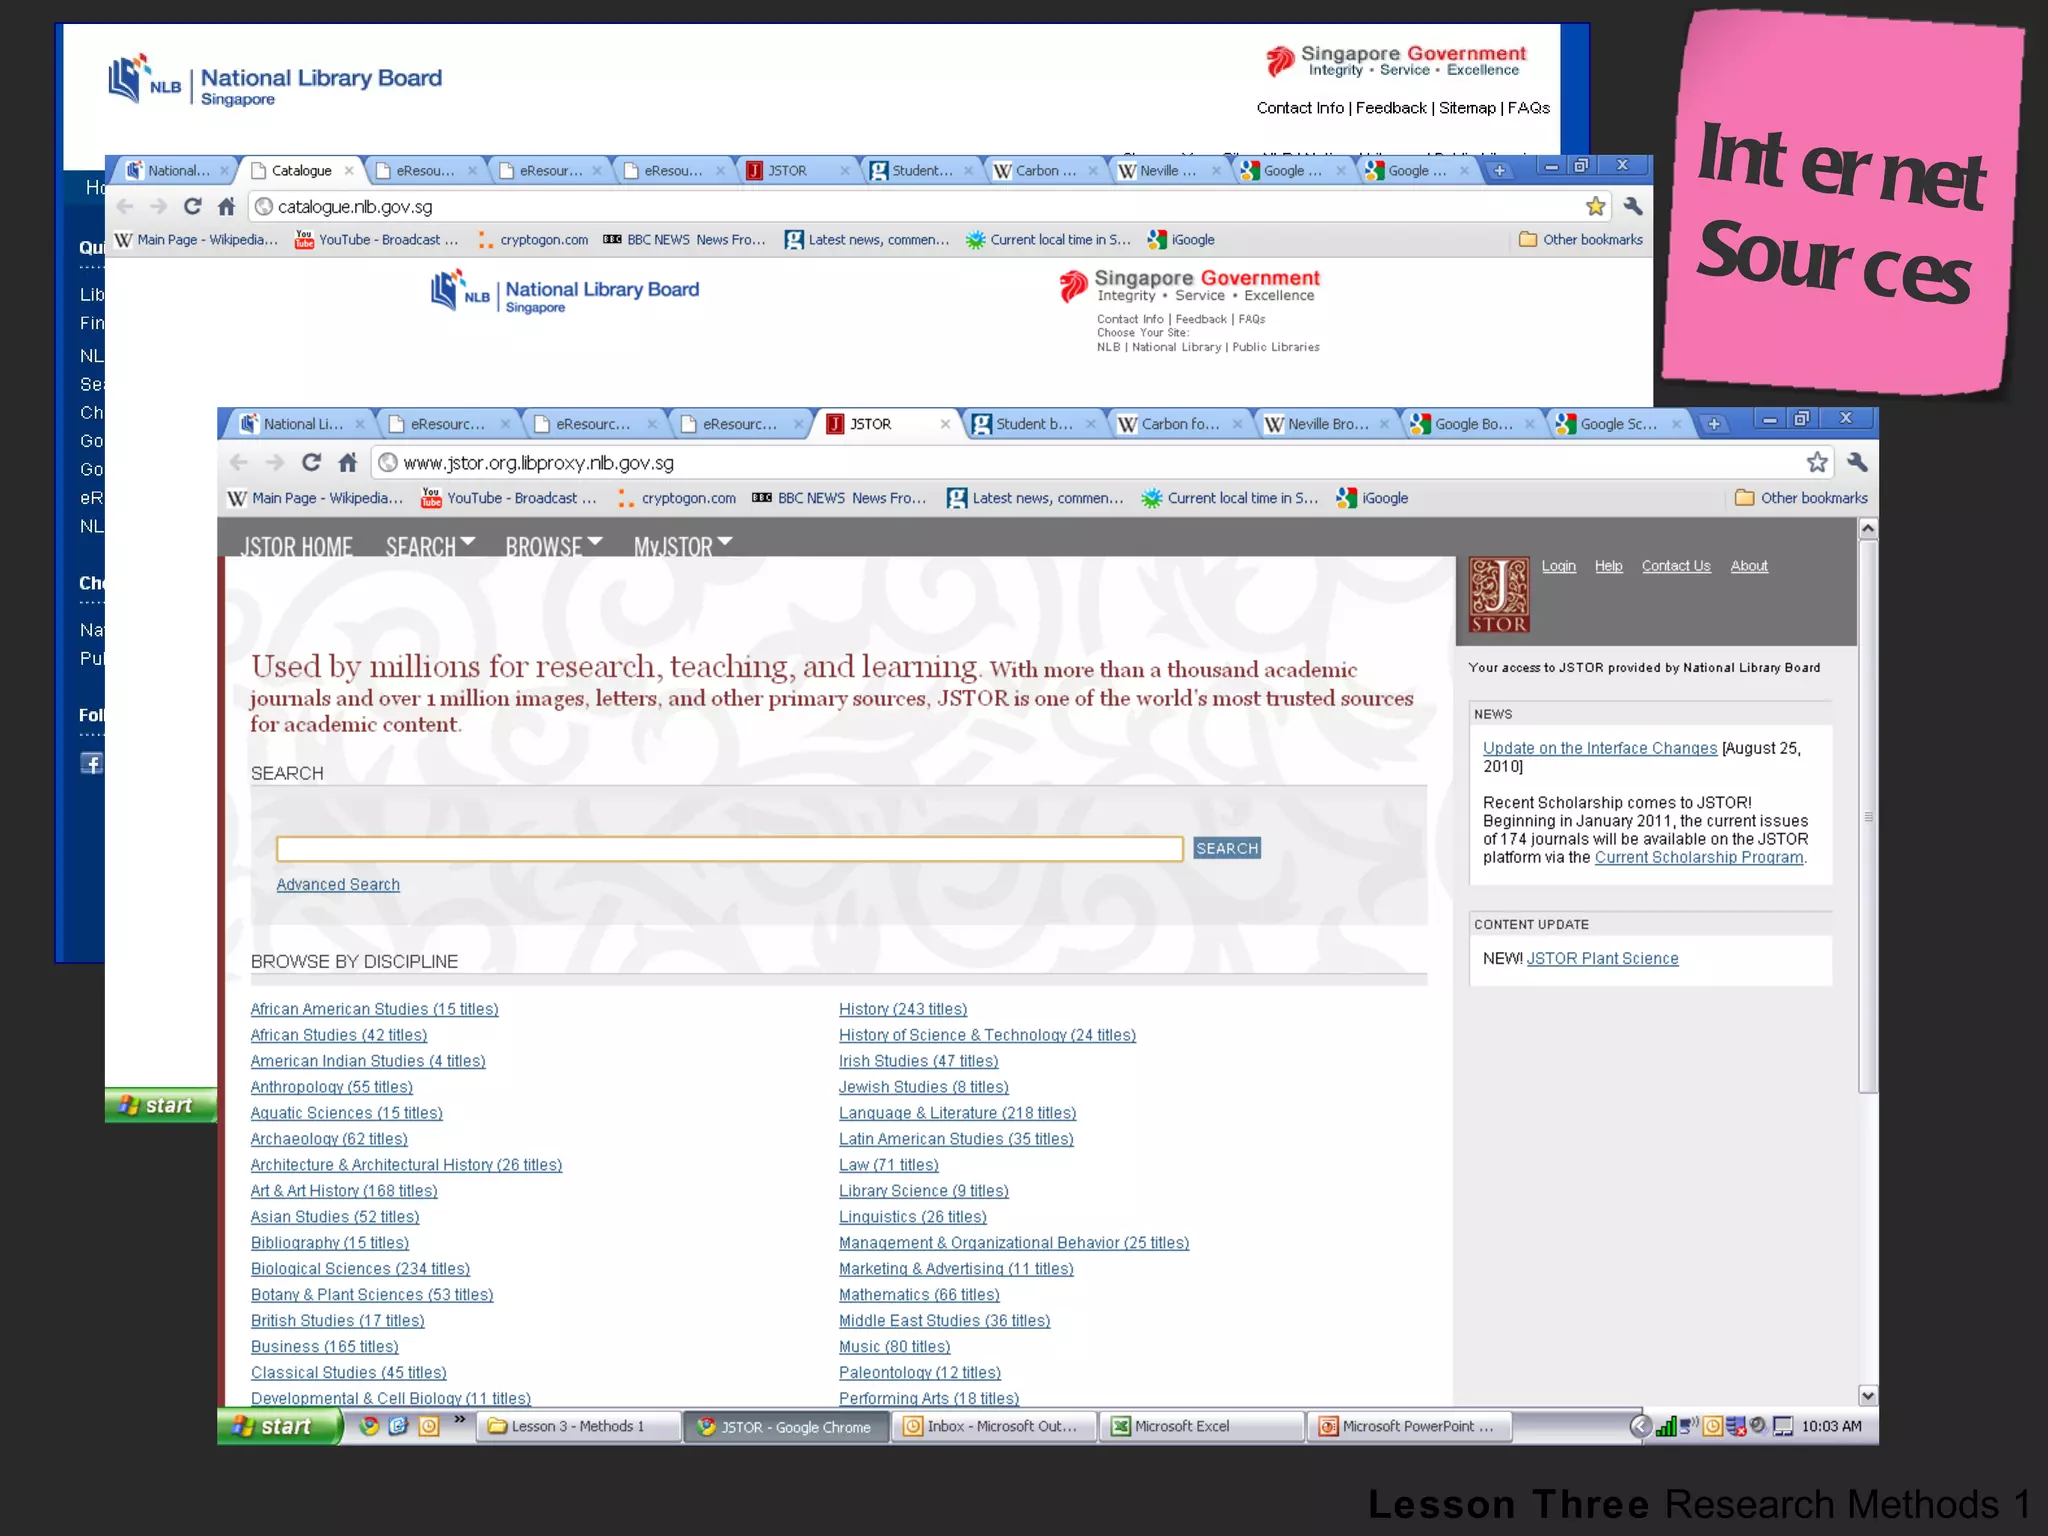Open Other bookmarks folder in JSTOR window

point(1801,498)
